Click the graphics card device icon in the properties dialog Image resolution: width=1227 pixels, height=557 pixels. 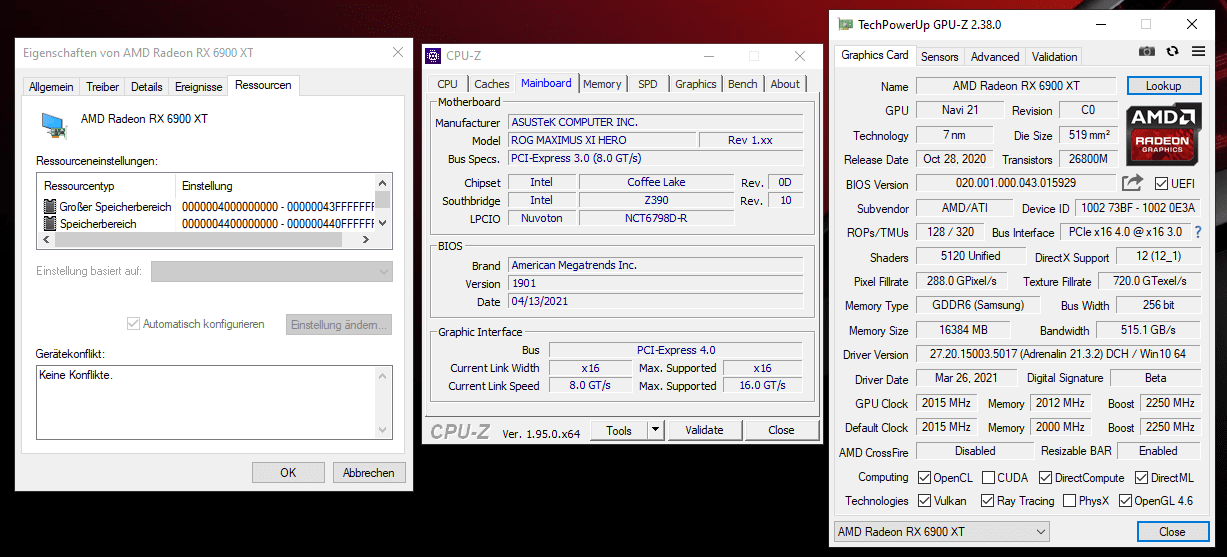[x=55, y=125]
